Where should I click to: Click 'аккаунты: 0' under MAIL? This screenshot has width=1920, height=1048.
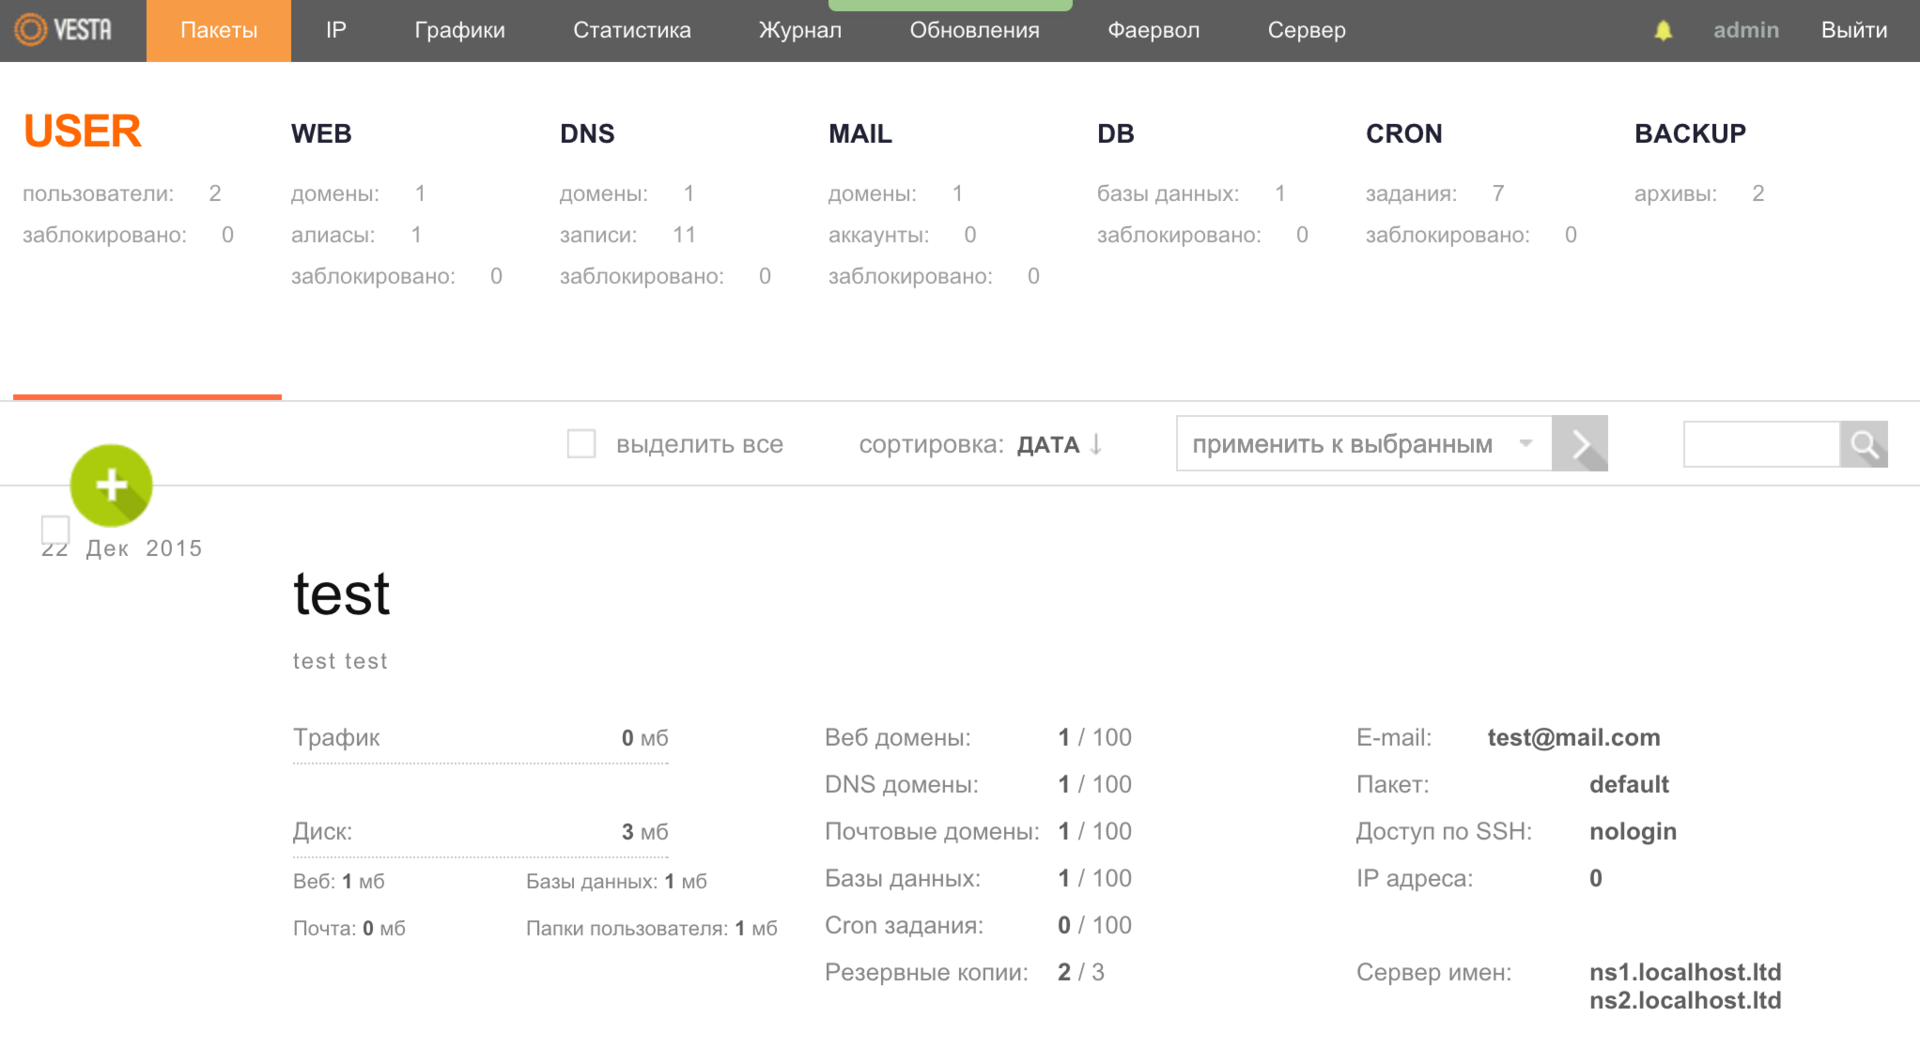[902, 235]
